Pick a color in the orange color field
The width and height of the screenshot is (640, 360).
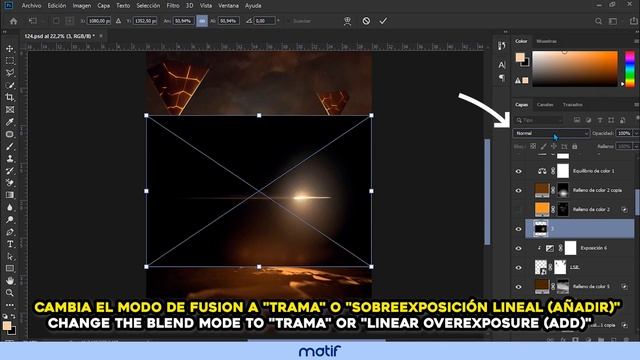click(x=575, y=69)
